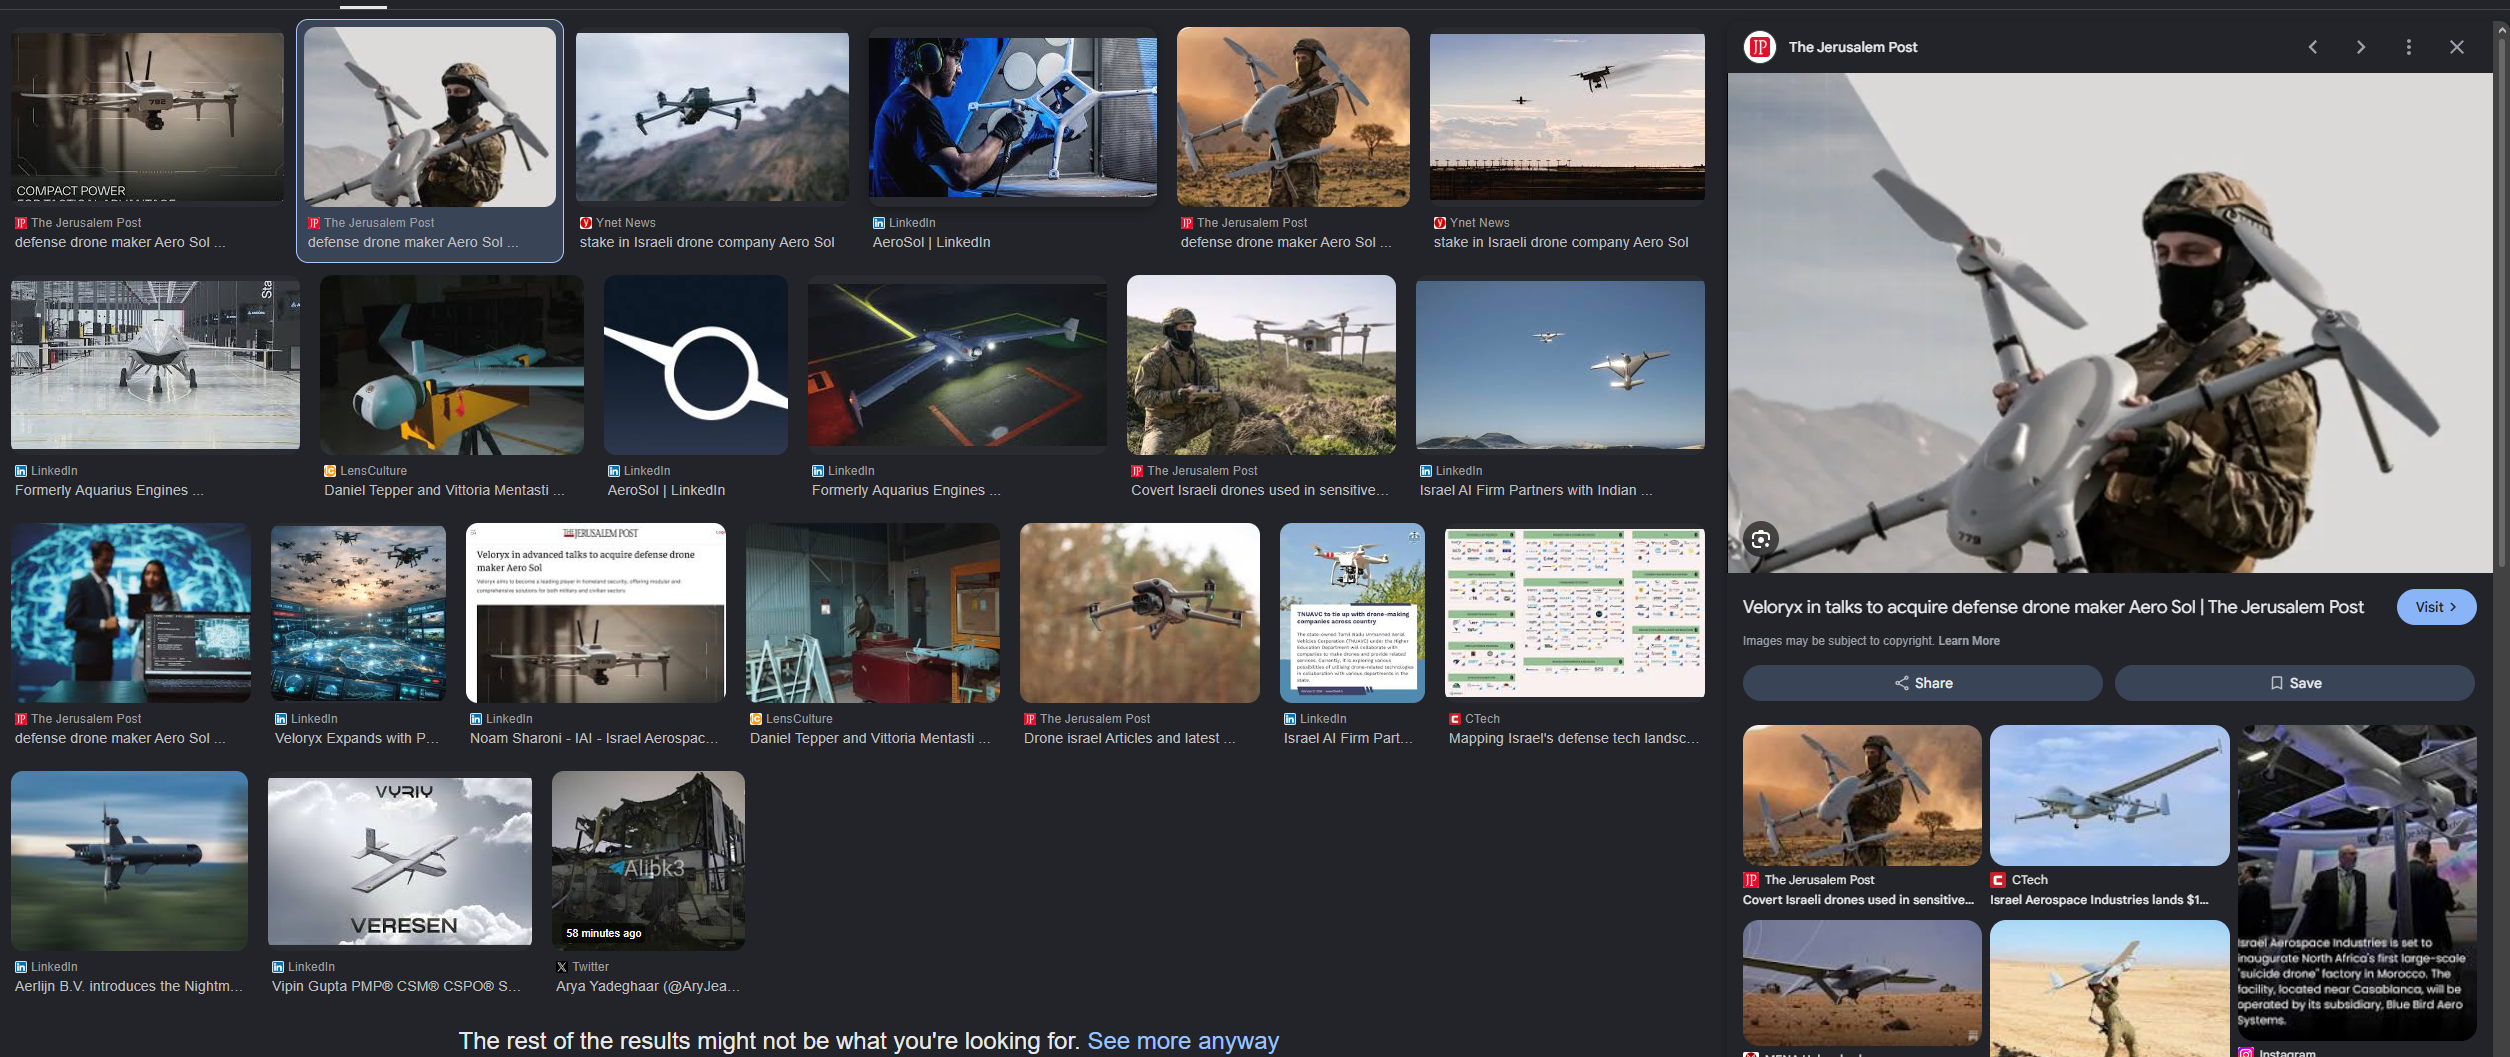
Task: Click LinkedIn icon on Noam Sharoni result
Action: tap(476, 719)
